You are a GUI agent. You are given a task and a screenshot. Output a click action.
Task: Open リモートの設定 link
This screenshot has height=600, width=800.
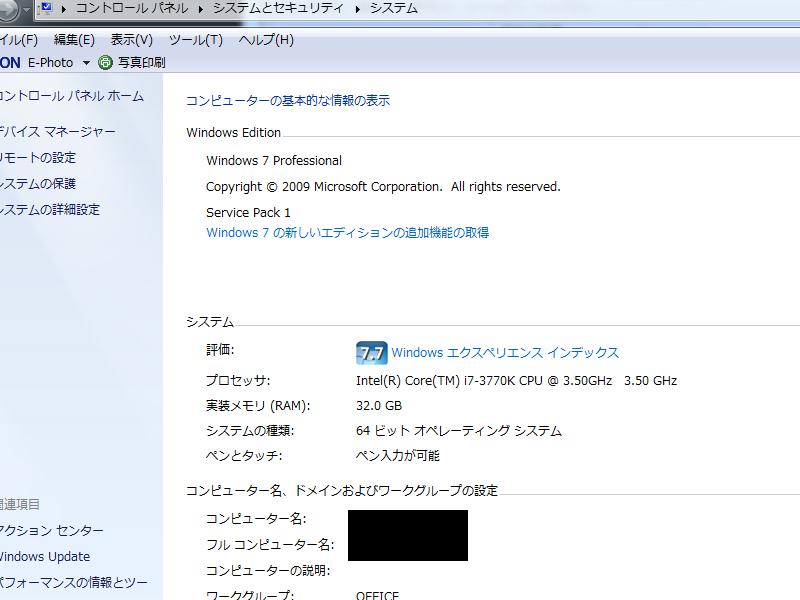point(38,158)
